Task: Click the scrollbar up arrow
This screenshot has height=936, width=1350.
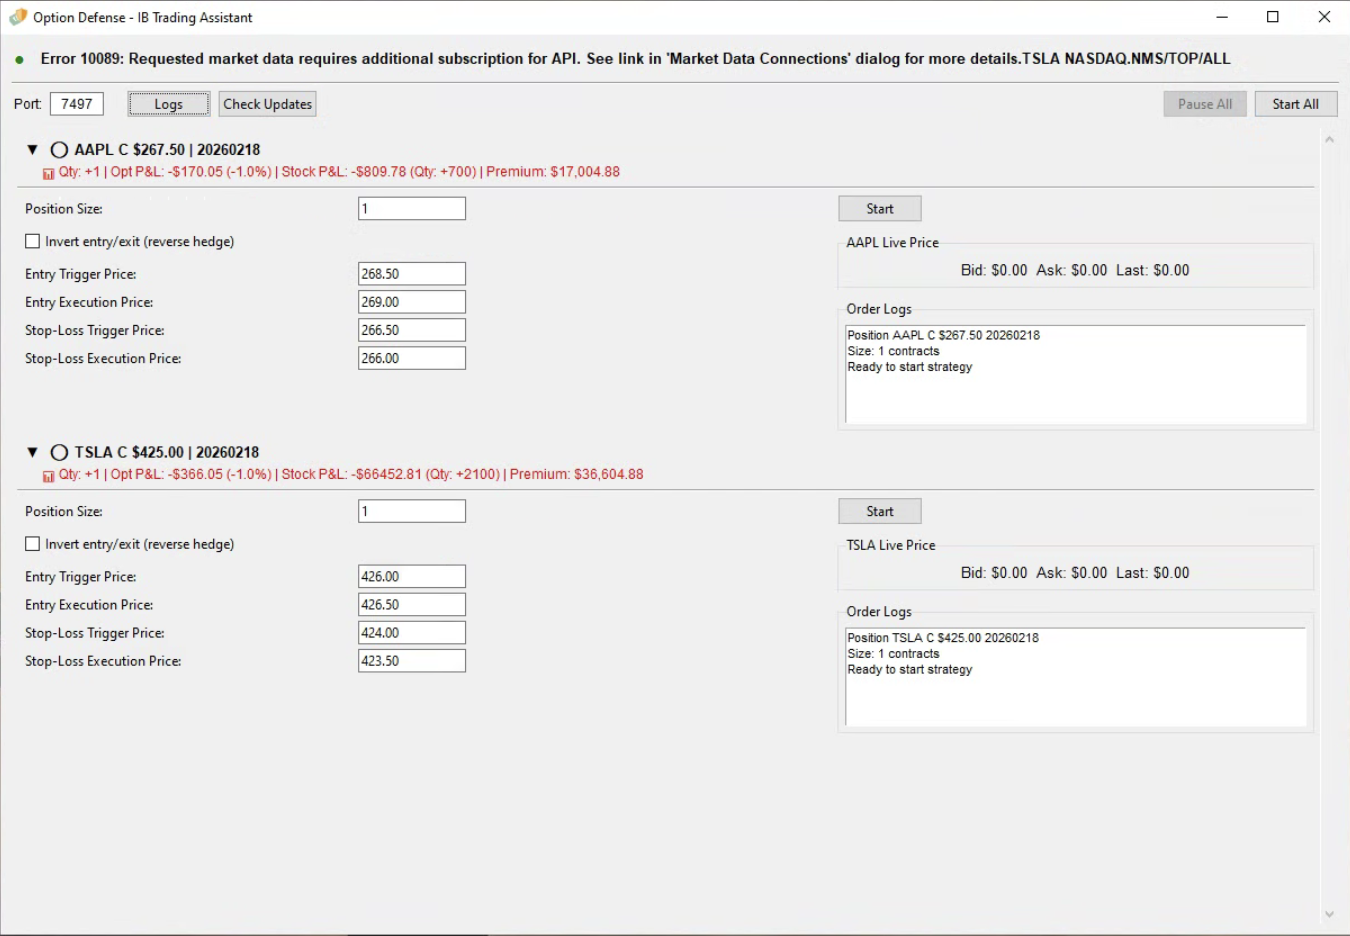Action: pyautogui.click(x=1329, y=140)
